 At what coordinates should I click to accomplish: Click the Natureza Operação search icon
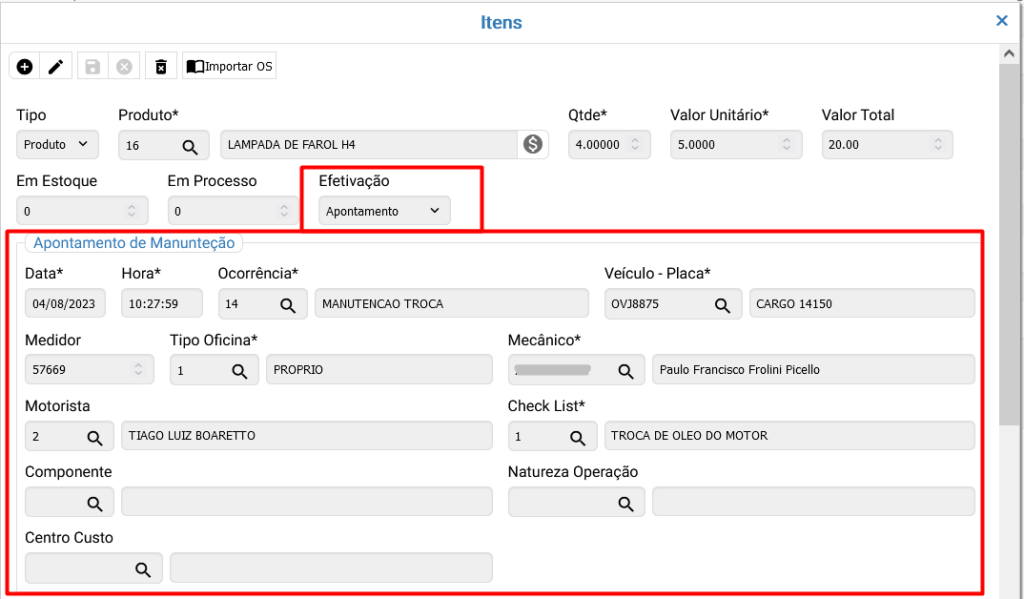625,502
